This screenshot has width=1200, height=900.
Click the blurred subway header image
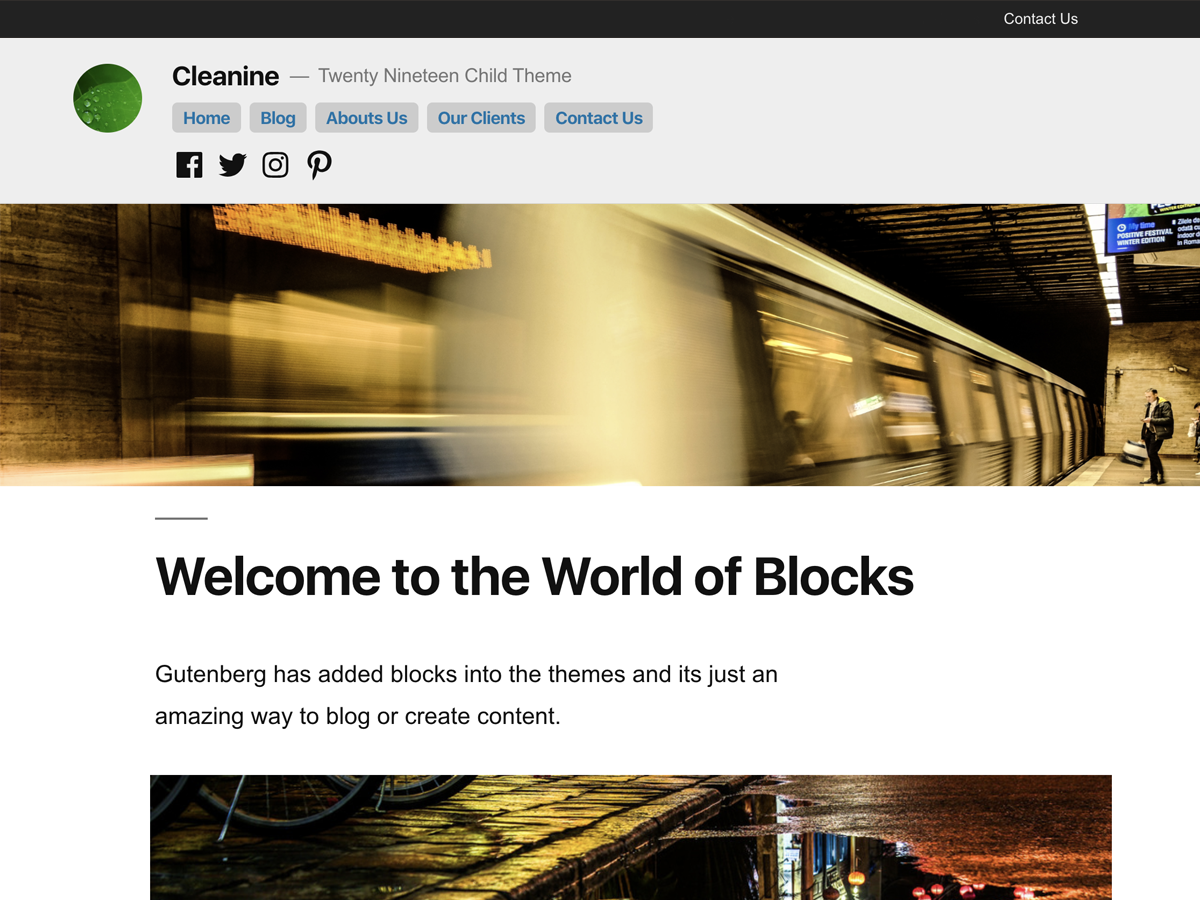point(600,345)
